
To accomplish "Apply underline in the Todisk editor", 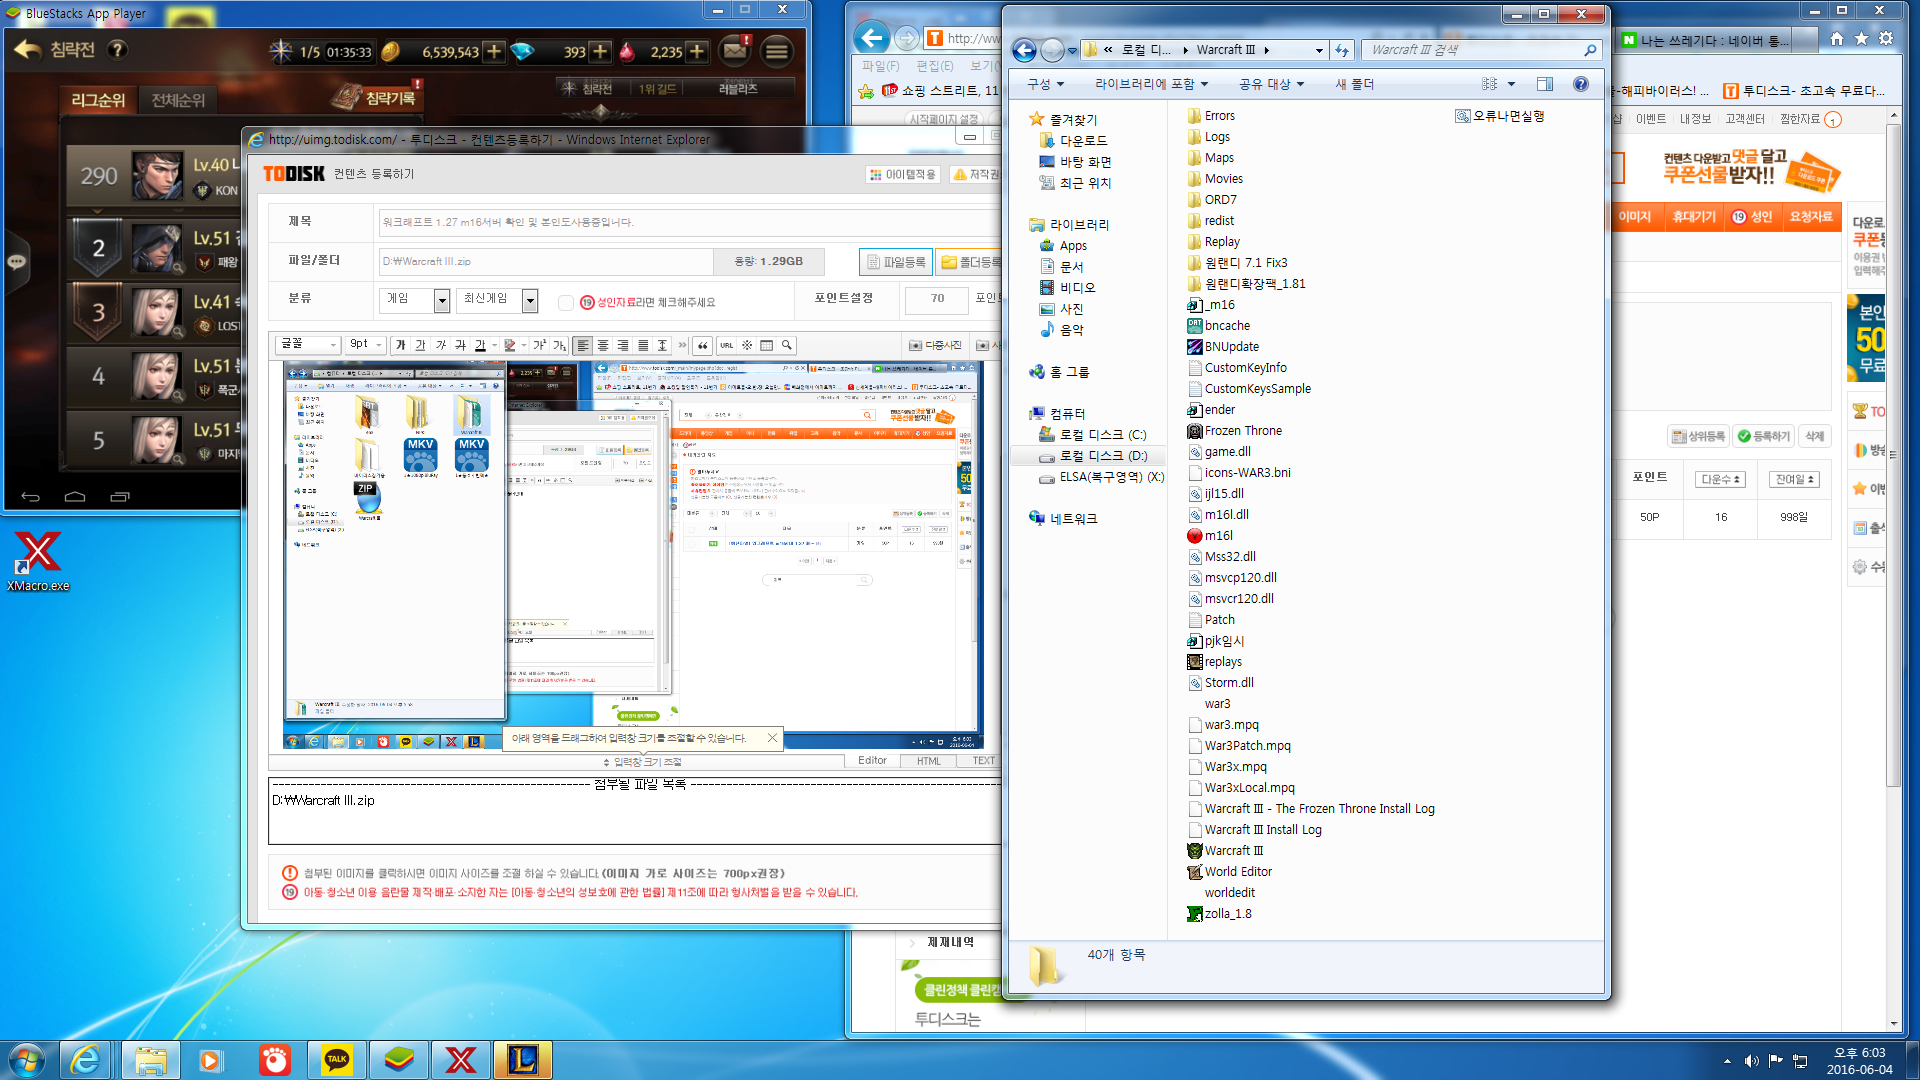I will click(x=421, y=345).
